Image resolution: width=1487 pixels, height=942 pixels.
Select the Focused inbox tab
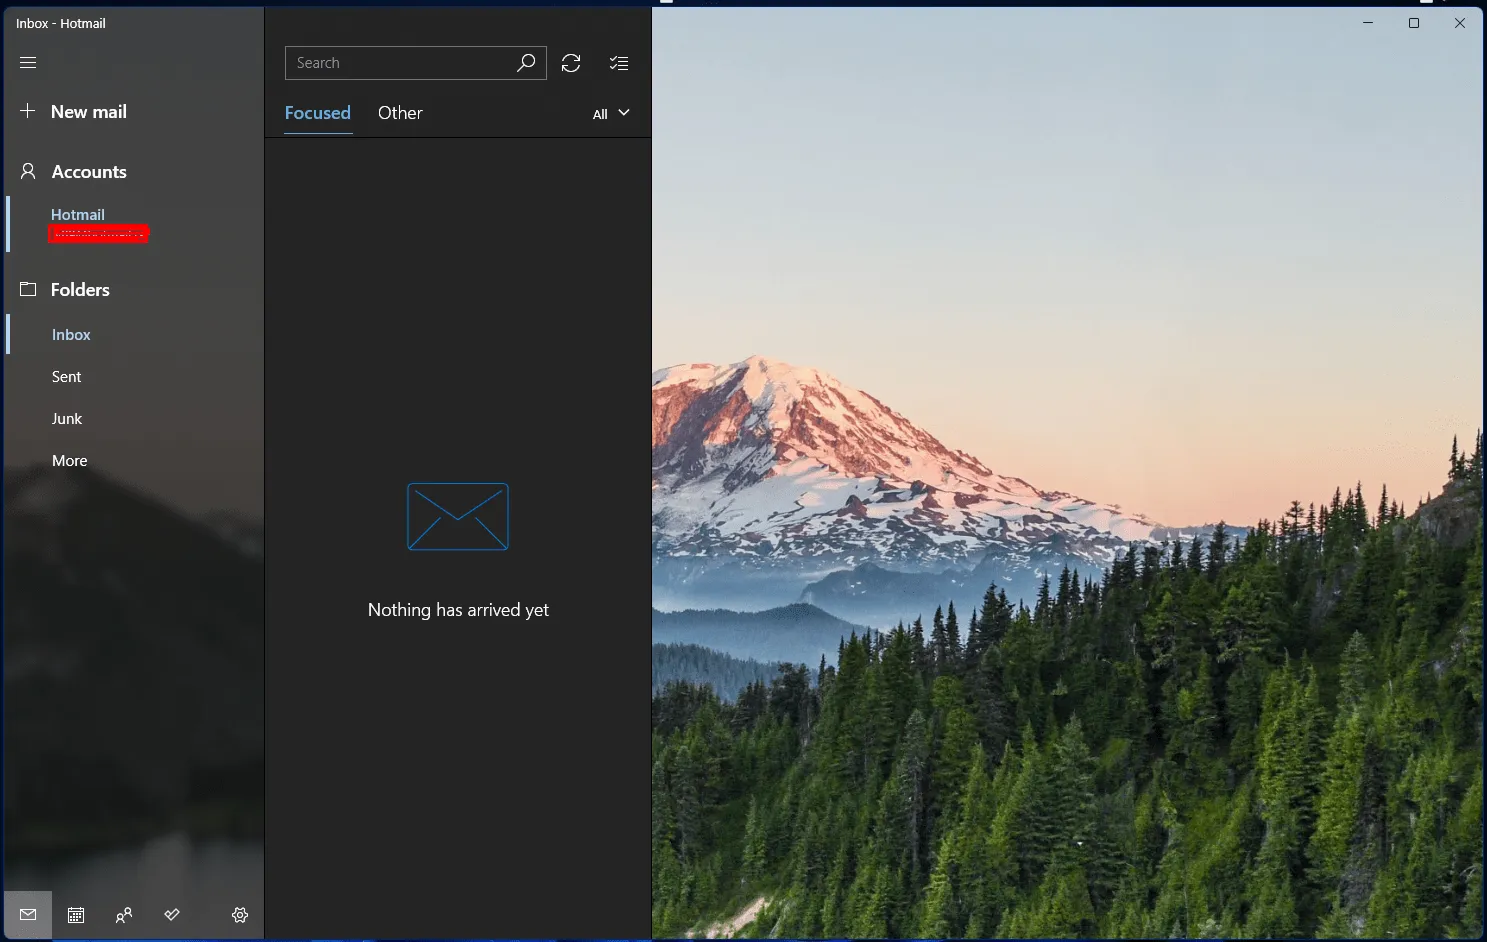[x=317, y=113]
